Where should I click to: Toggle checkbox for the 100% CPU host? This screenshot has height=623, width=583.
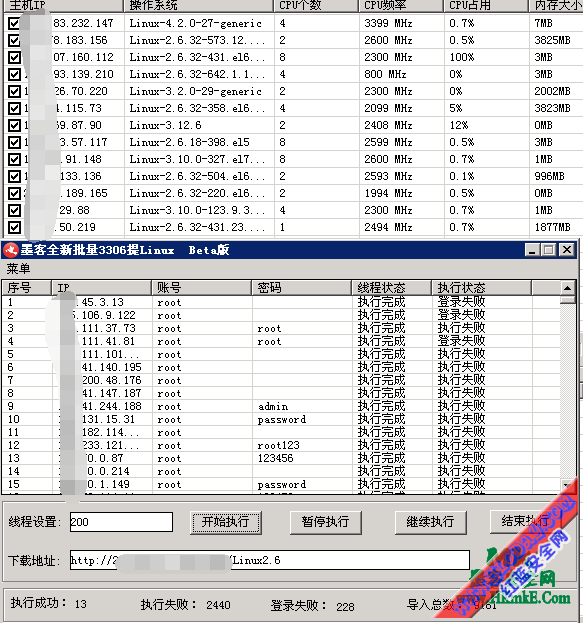coord(14,58)
